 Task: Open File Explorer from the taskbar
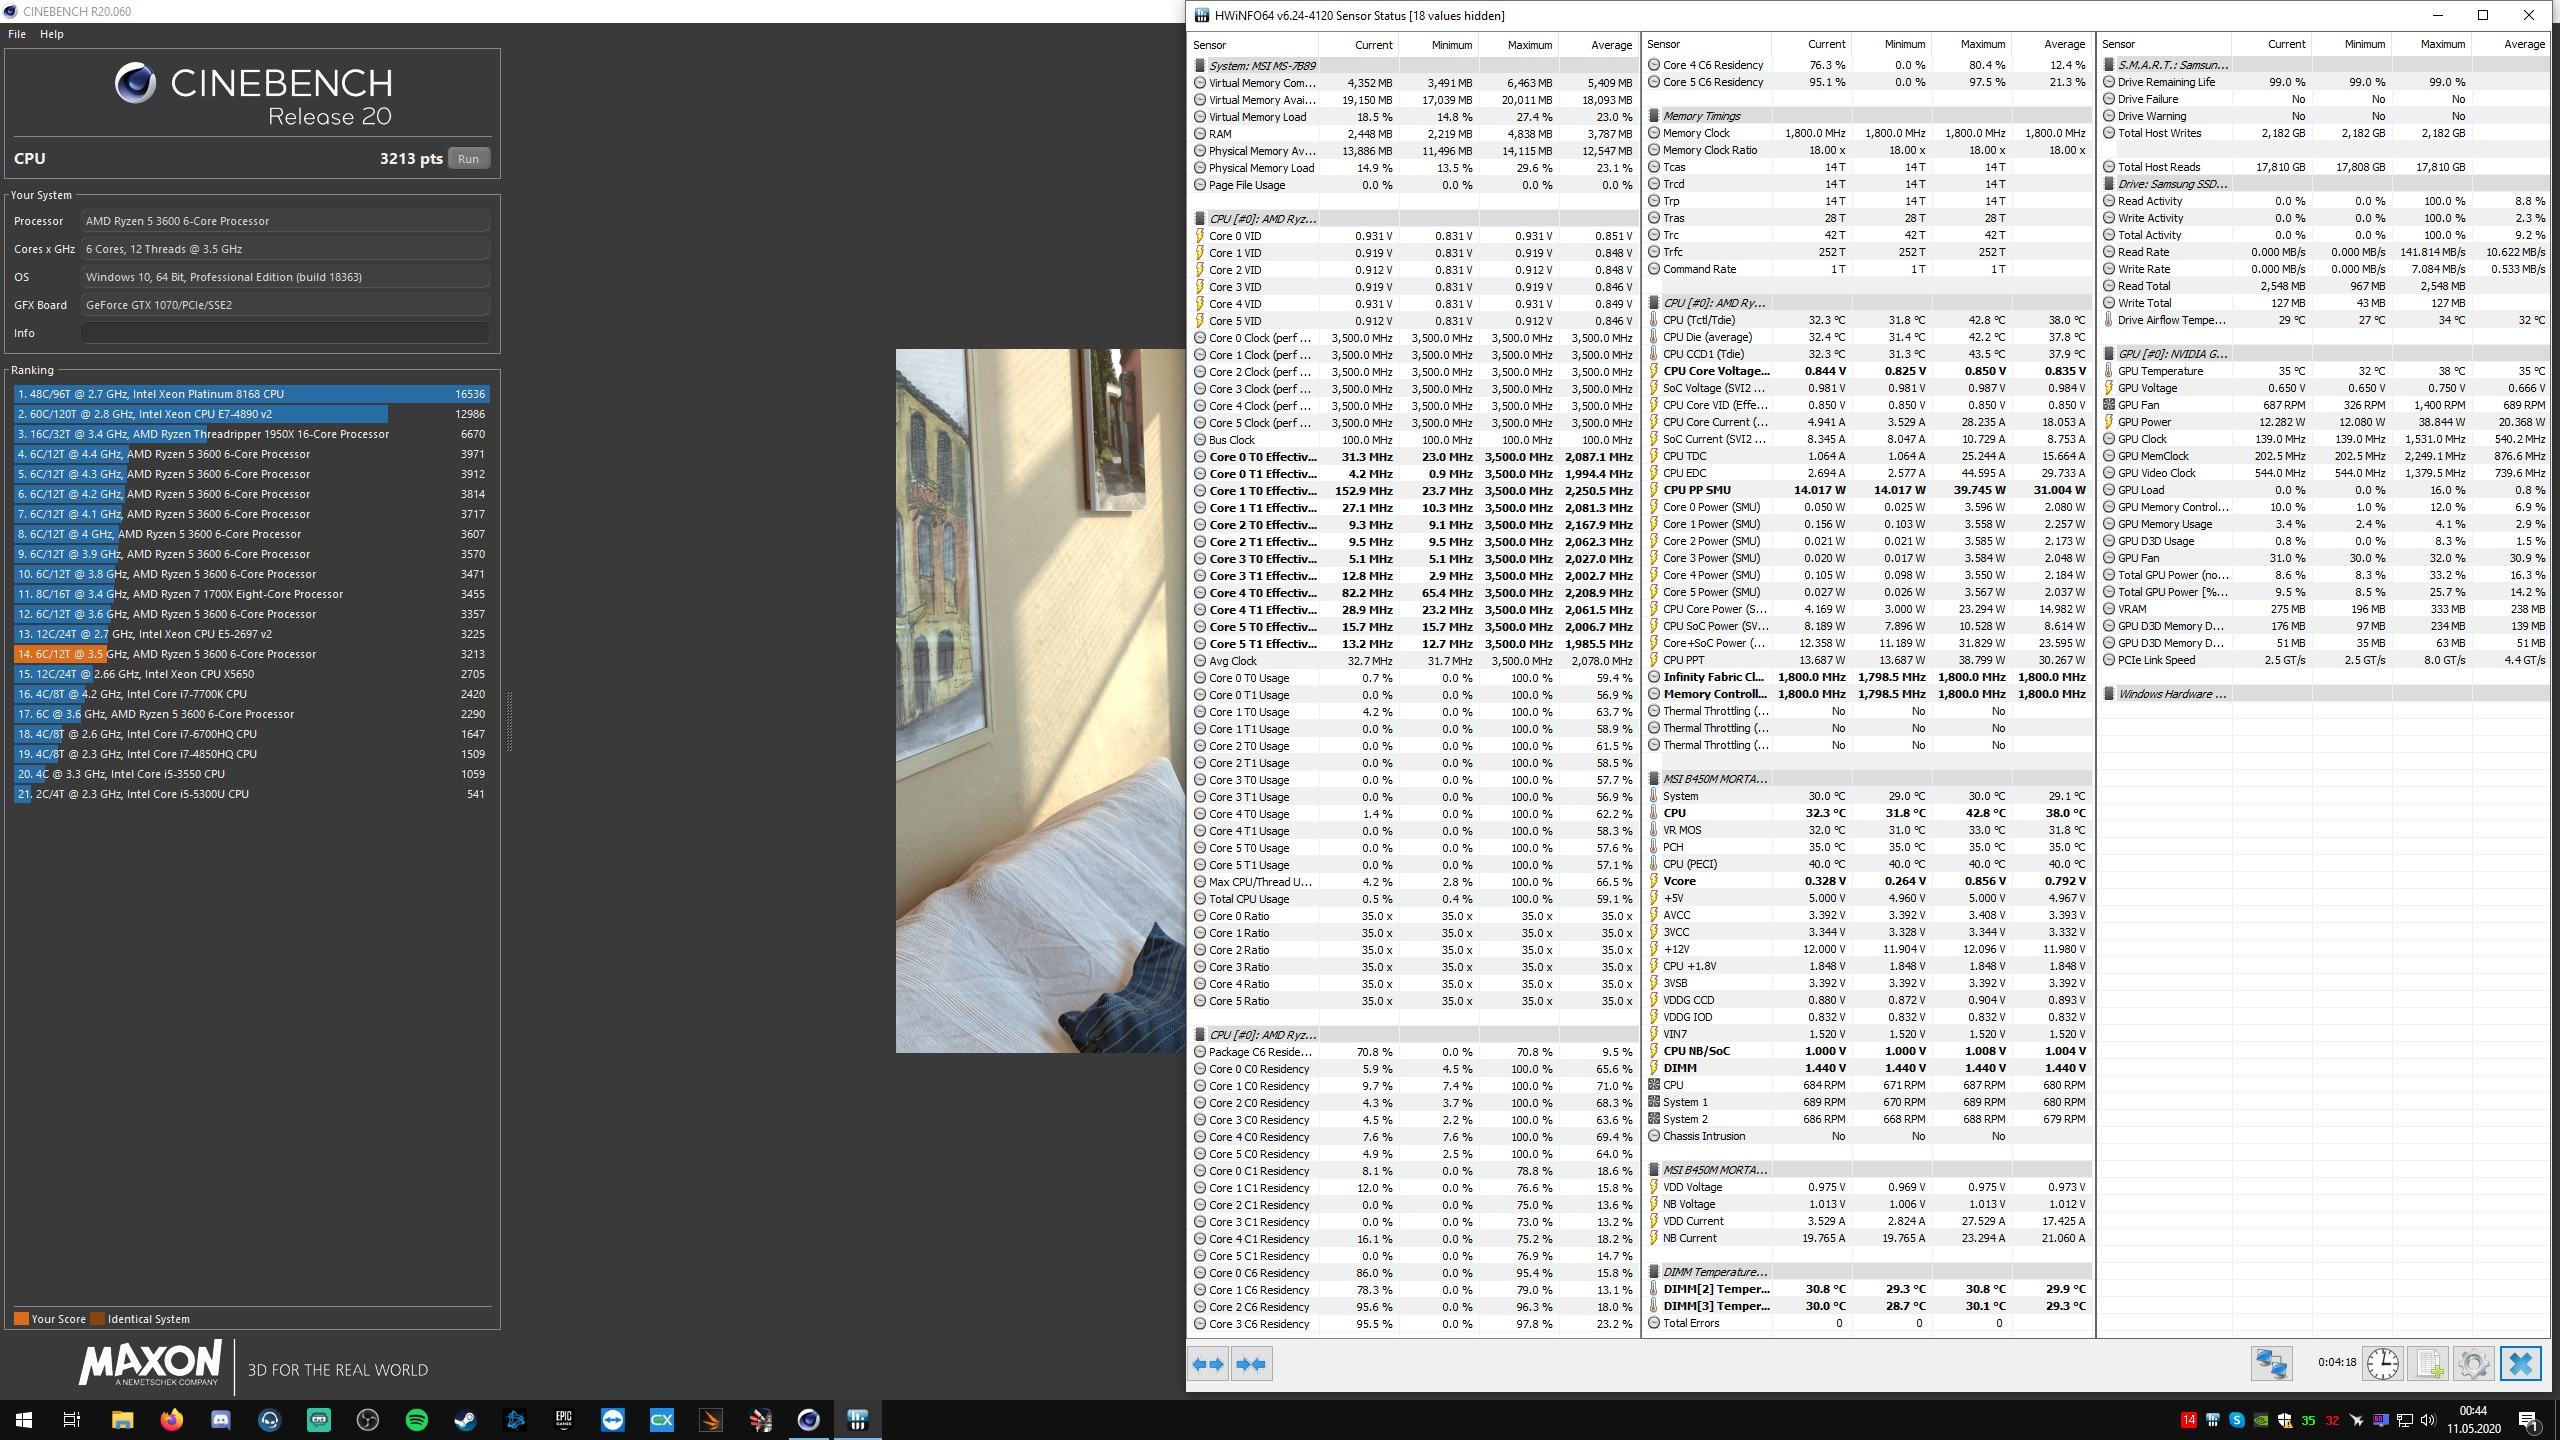122,1419
